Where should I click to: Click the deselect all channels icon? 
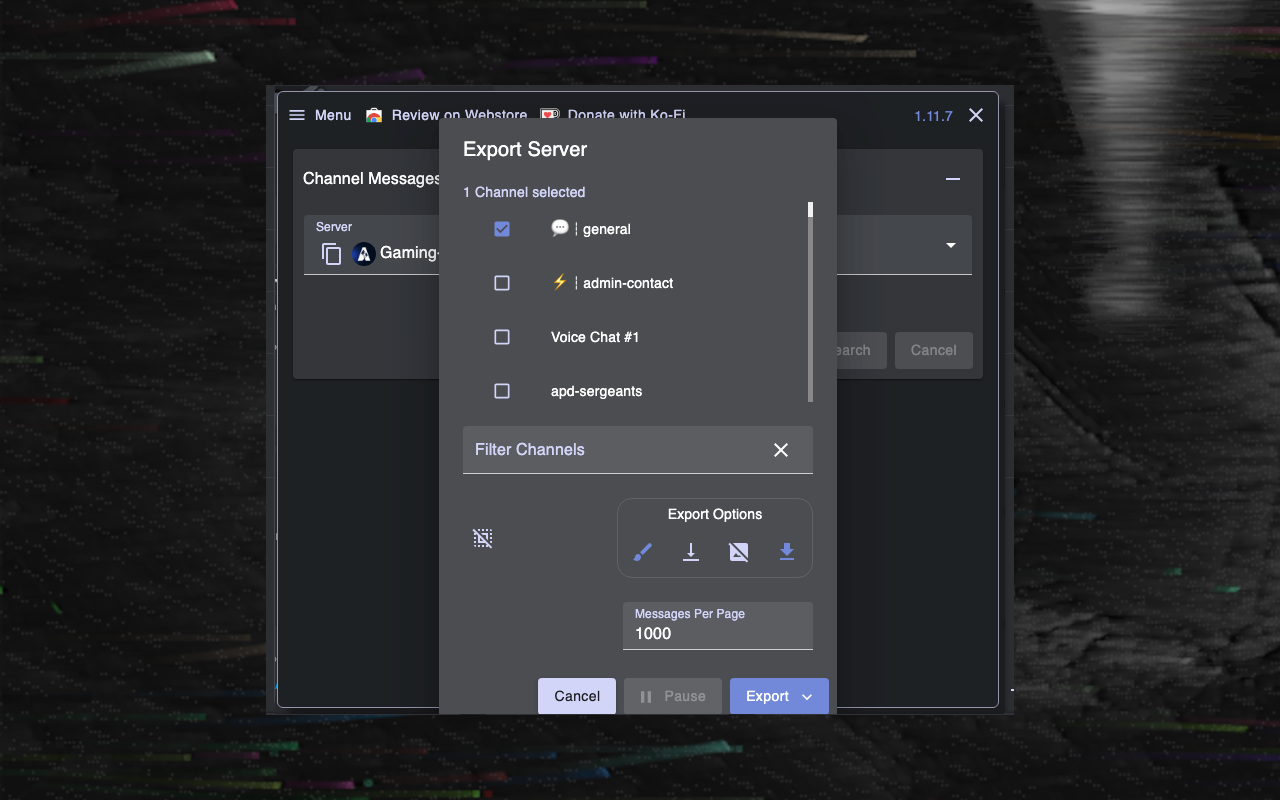(x=483, y=539)
